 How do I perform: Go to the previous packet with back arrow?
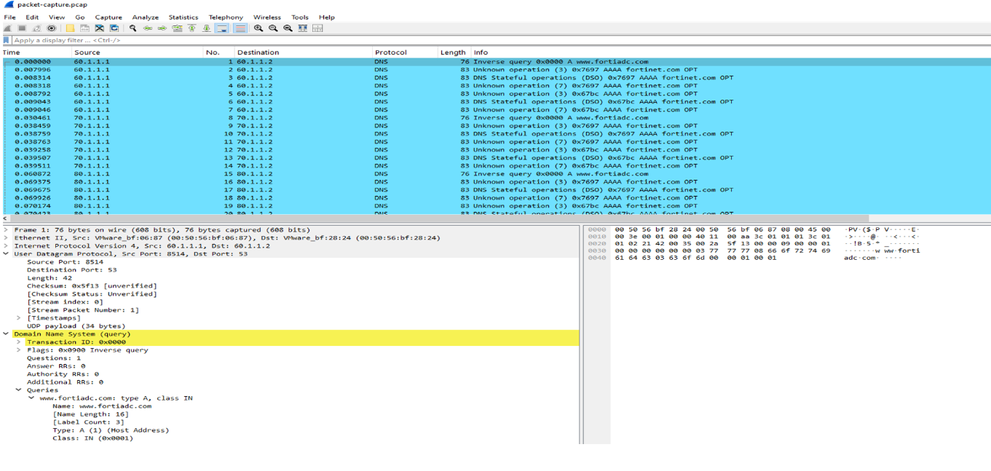tap(148, 28)
